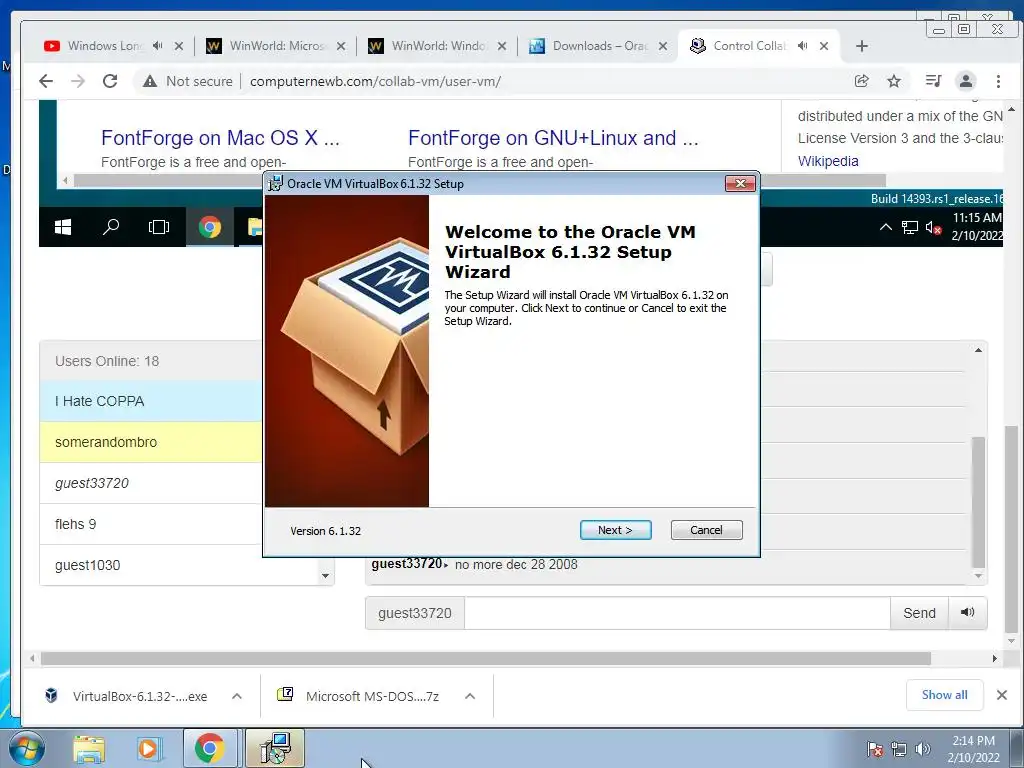Show all downloads
Screen dimensions: 1024x768
[944, 695]
